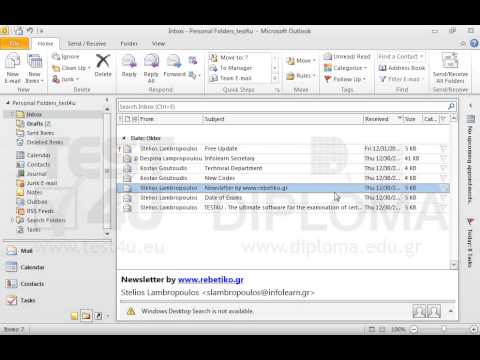Click the Search Inbox field

point(282,107)
